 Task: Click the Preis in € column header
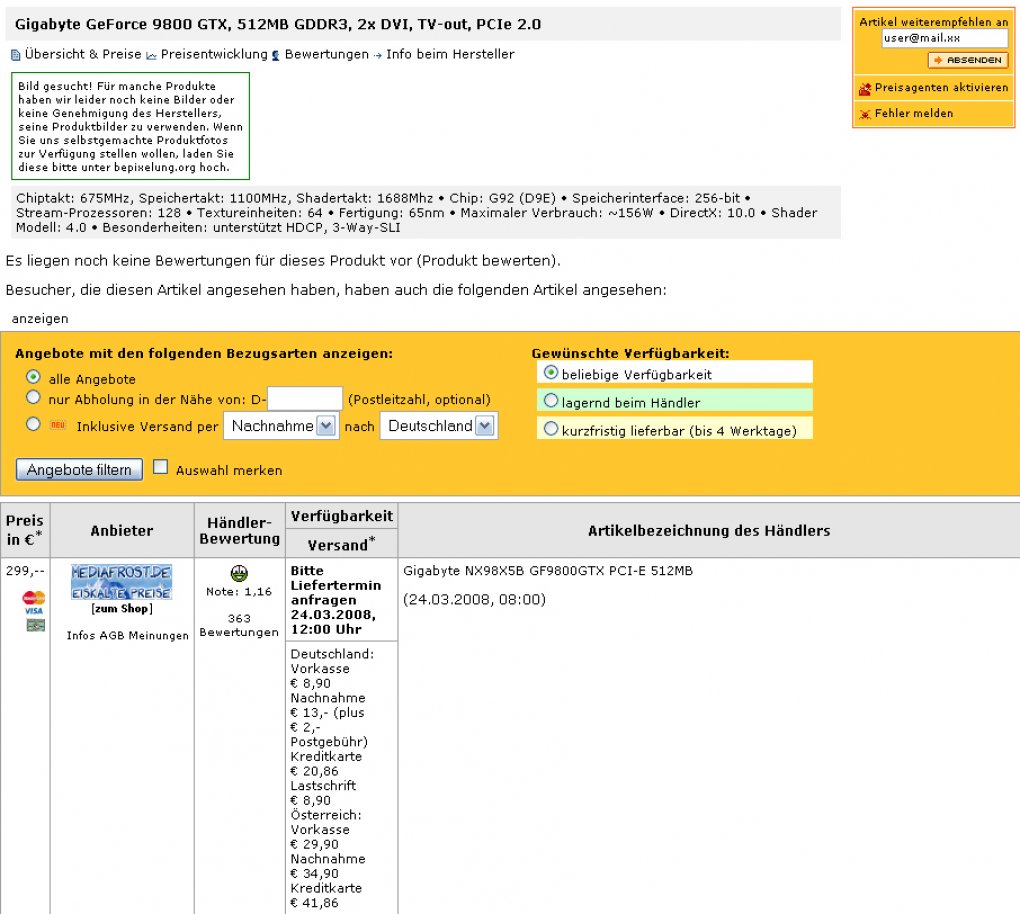tap(25, 530)
